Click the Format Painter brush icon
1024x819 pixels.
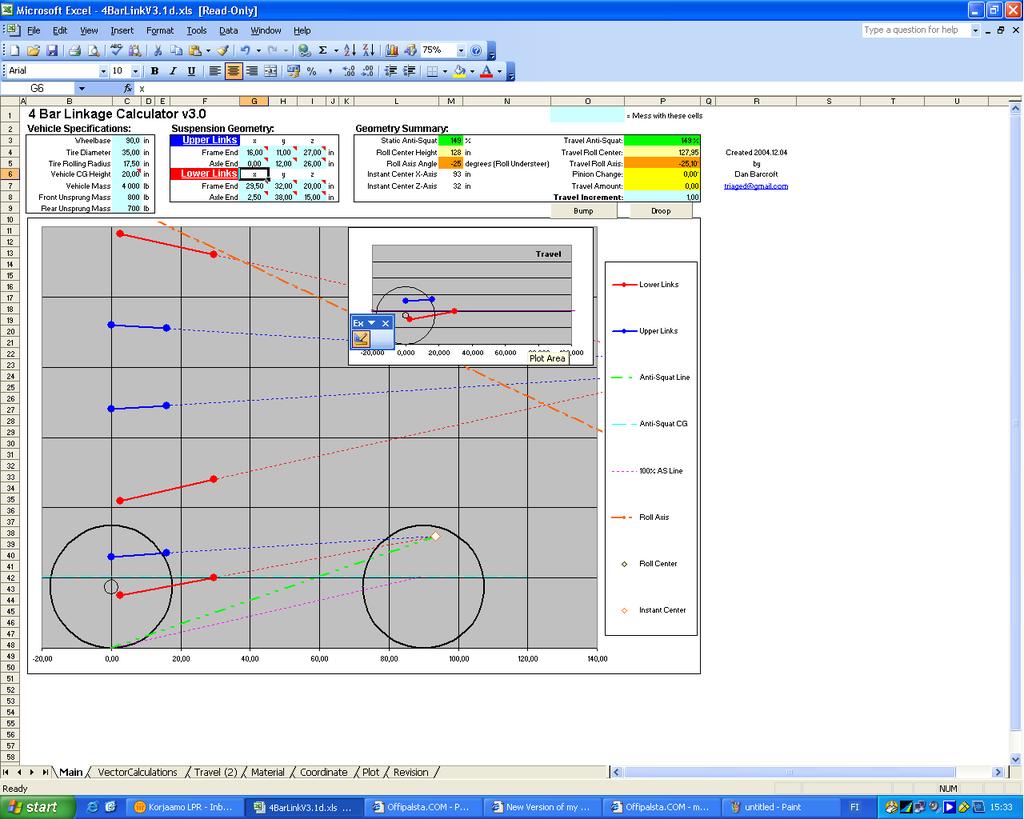pyautogui.click(x=222, y=50)
